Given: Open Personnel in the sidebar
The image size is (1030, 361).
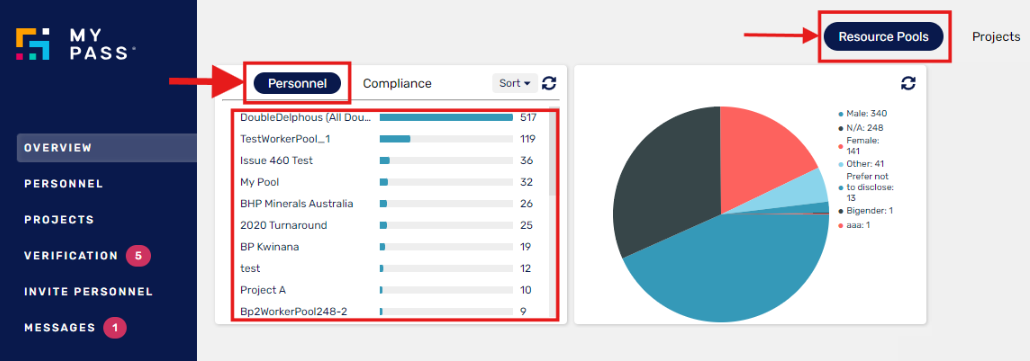Looking at the screenshot, I should (x=64, y=184).
